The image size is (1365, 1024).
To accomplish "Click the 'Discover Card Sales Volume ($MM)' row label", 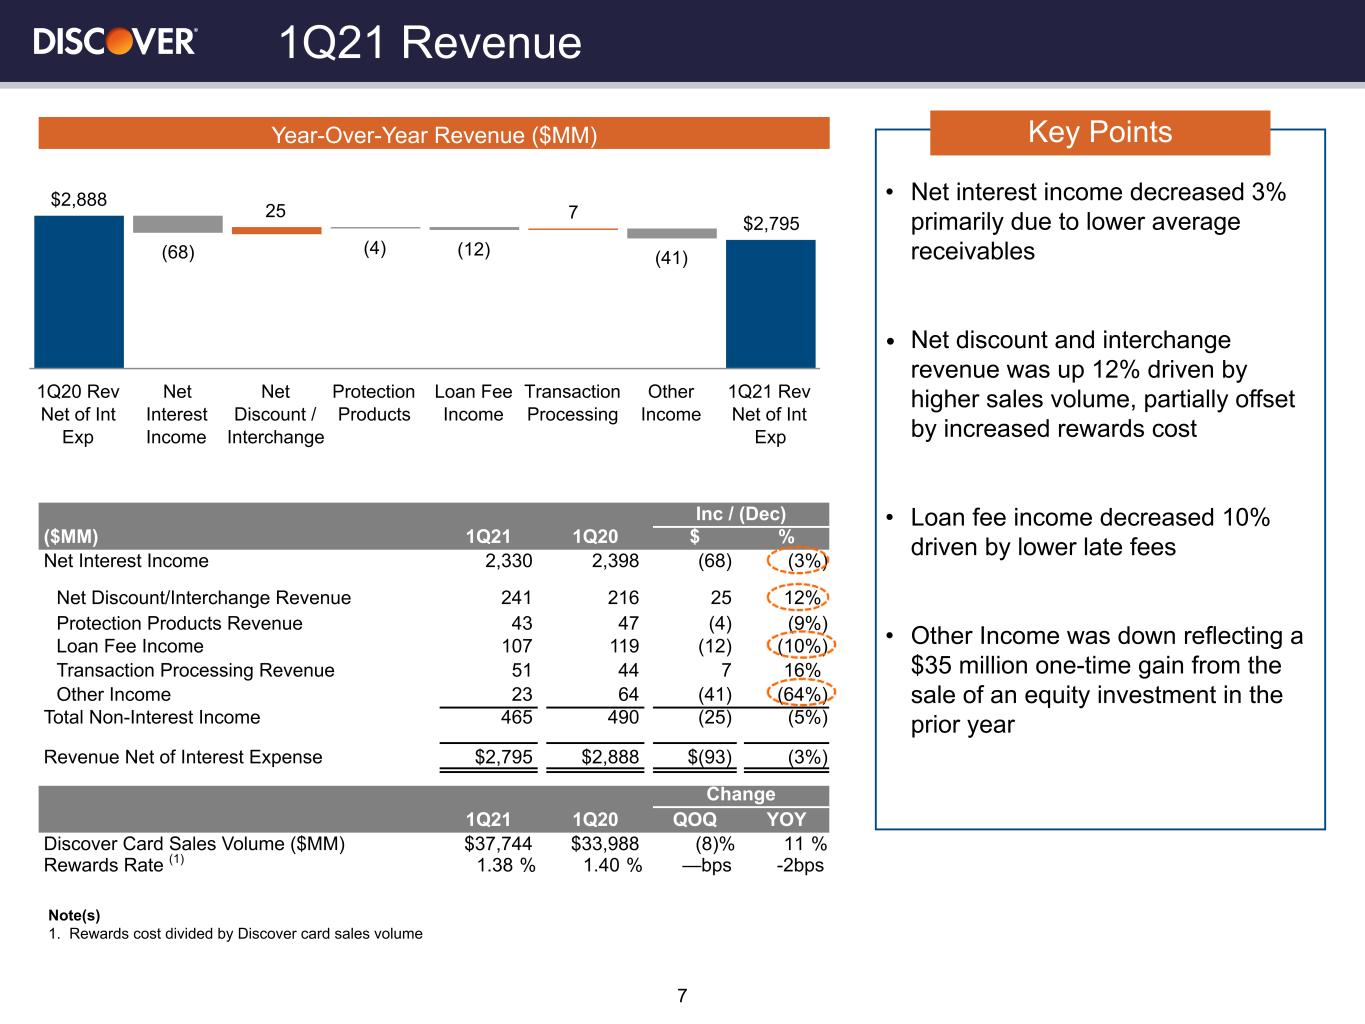I will coord(194,844).
